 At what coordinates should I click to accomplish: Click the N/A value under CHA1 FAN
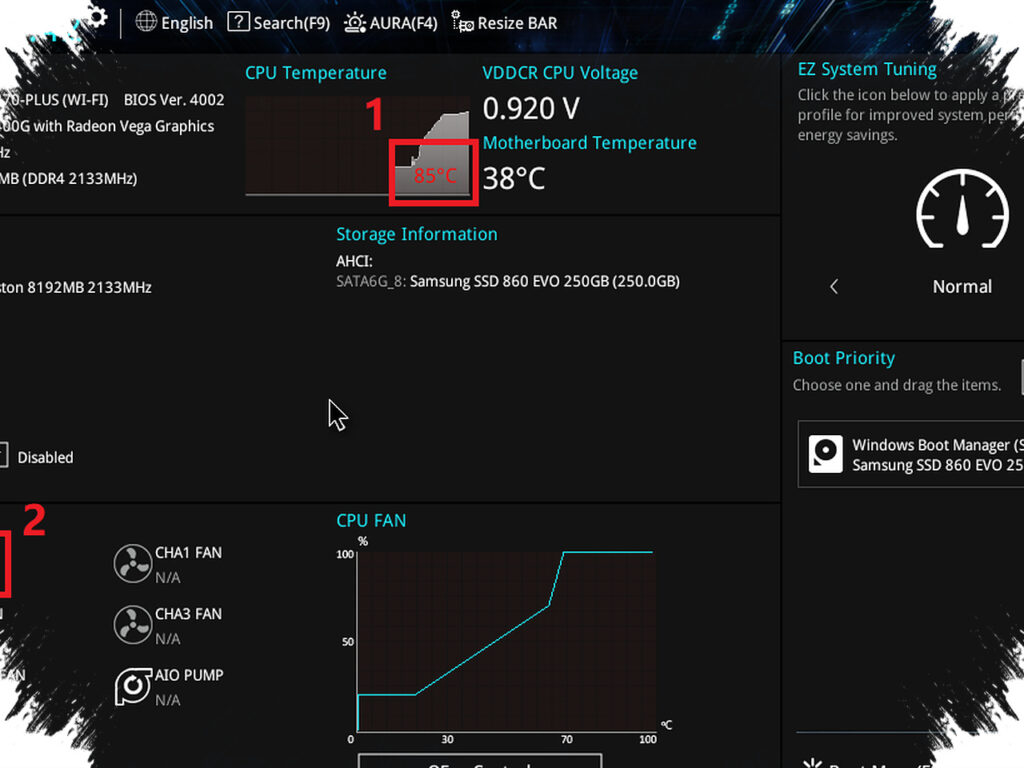coord(168,577)
